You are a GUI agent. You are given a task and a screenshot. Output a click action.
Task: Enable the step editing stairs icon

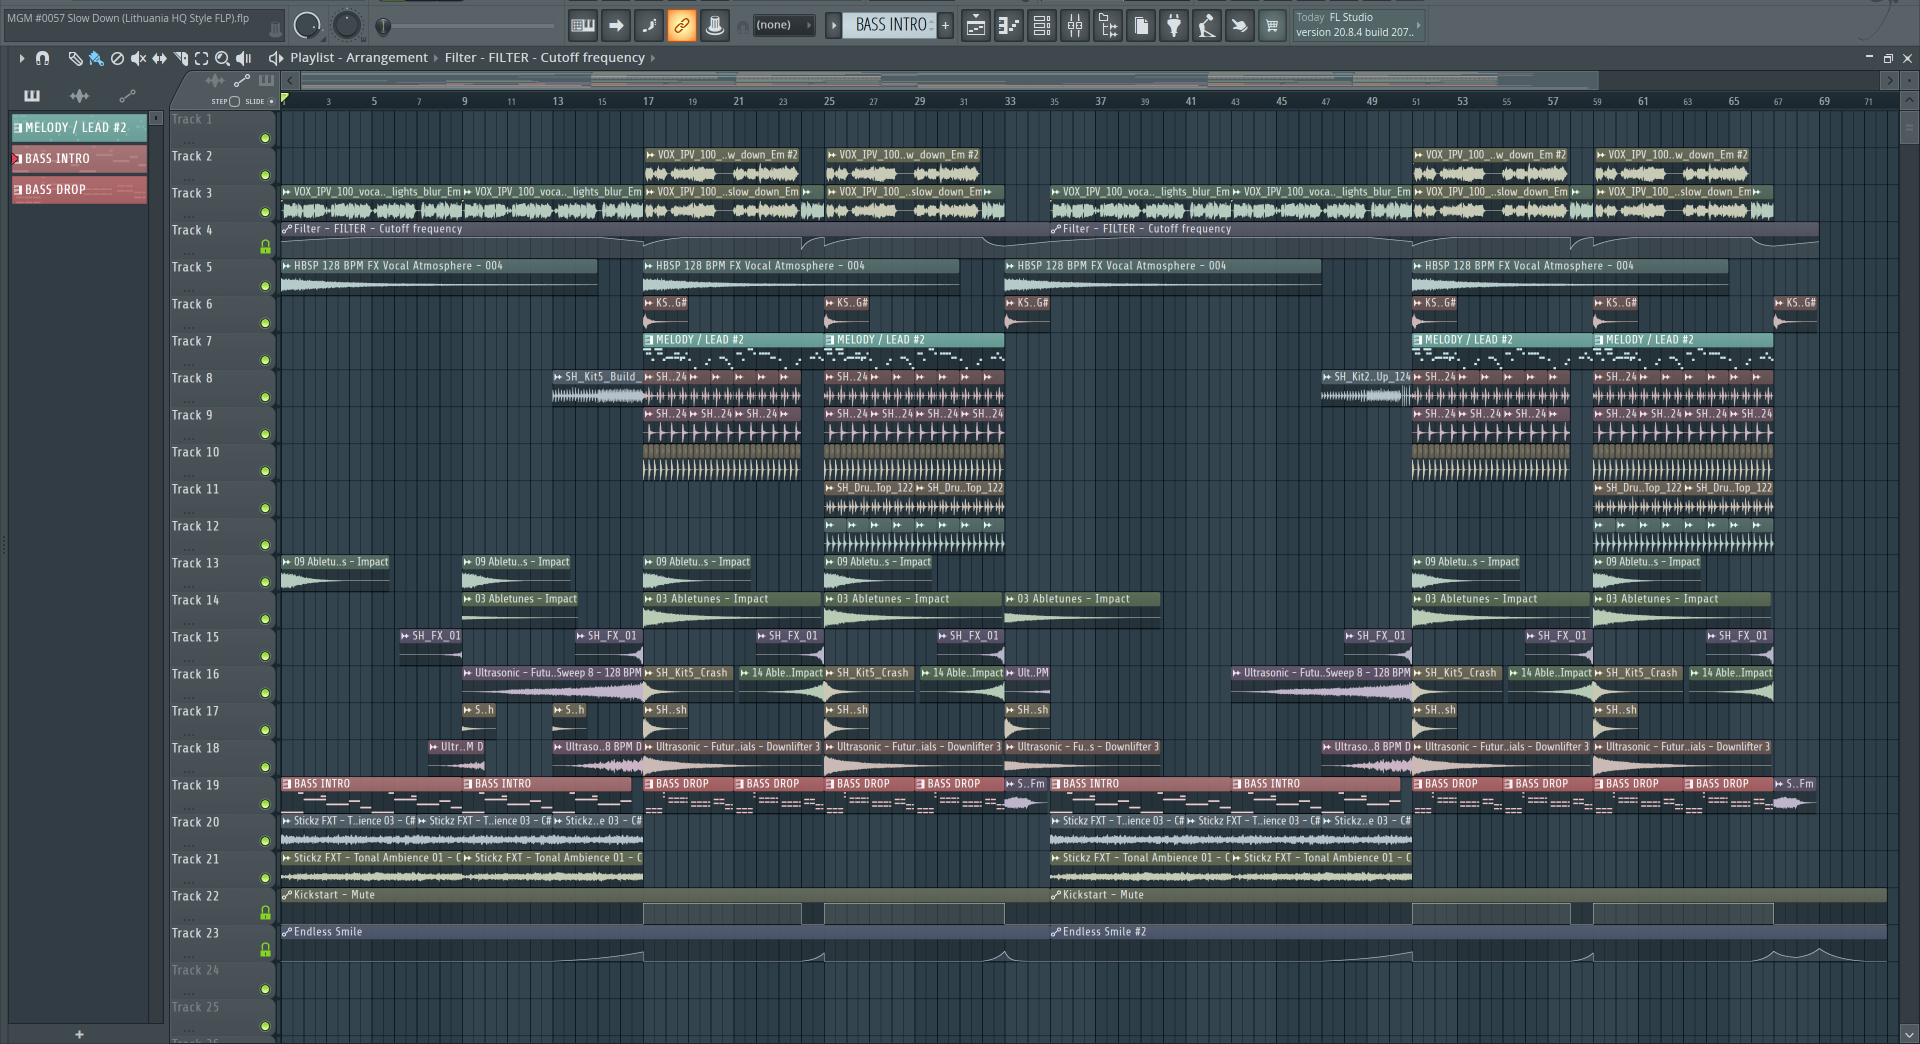pyautogui.click(x=649, y=25)
